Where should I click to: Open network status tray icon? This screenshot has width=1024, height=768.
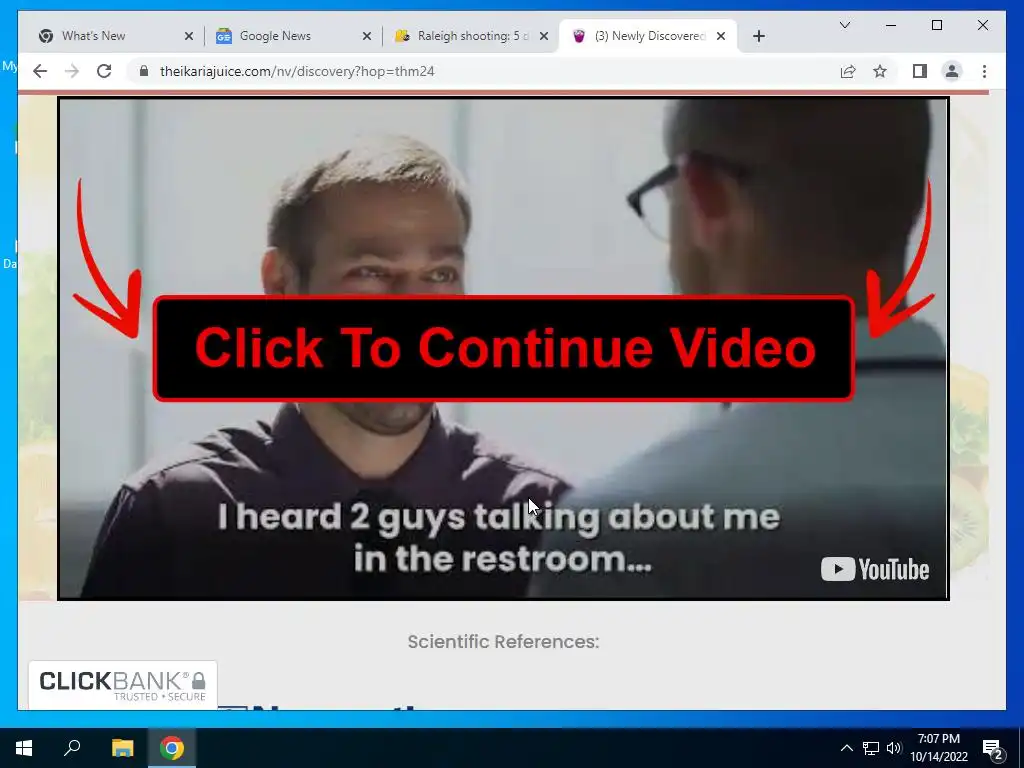click(x=871, y=748)
